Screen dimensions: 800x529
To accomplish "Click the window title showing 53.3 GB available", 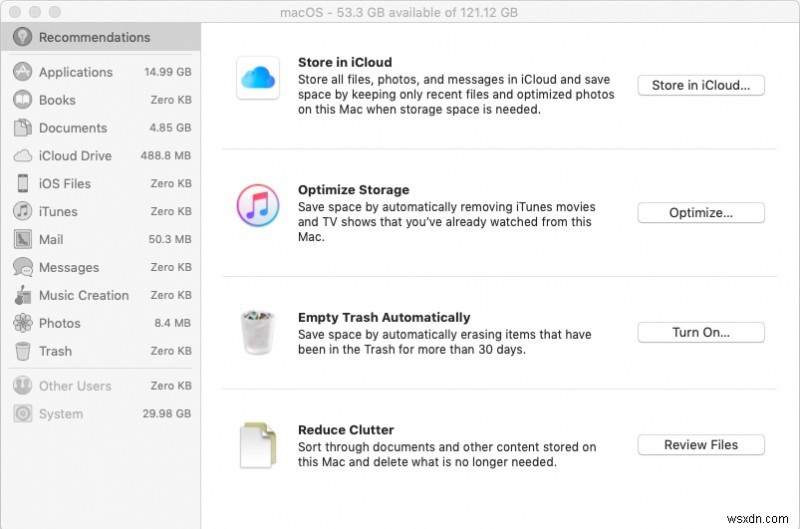I will [399, 12].
